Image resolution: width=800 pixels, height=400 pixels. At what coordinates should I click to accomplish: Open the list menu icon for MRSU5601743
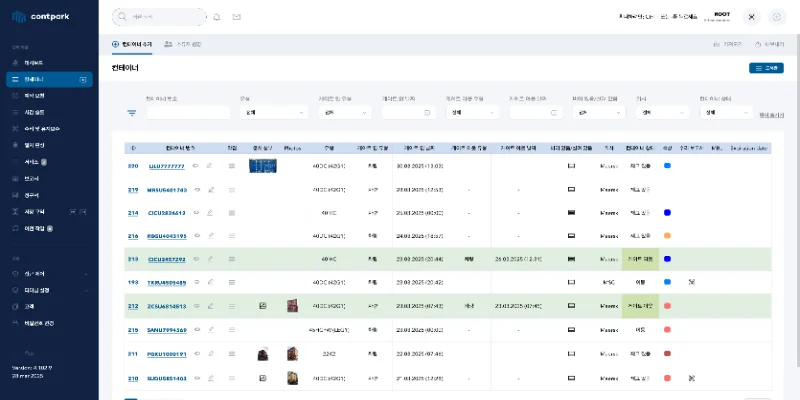coord(232,189)
